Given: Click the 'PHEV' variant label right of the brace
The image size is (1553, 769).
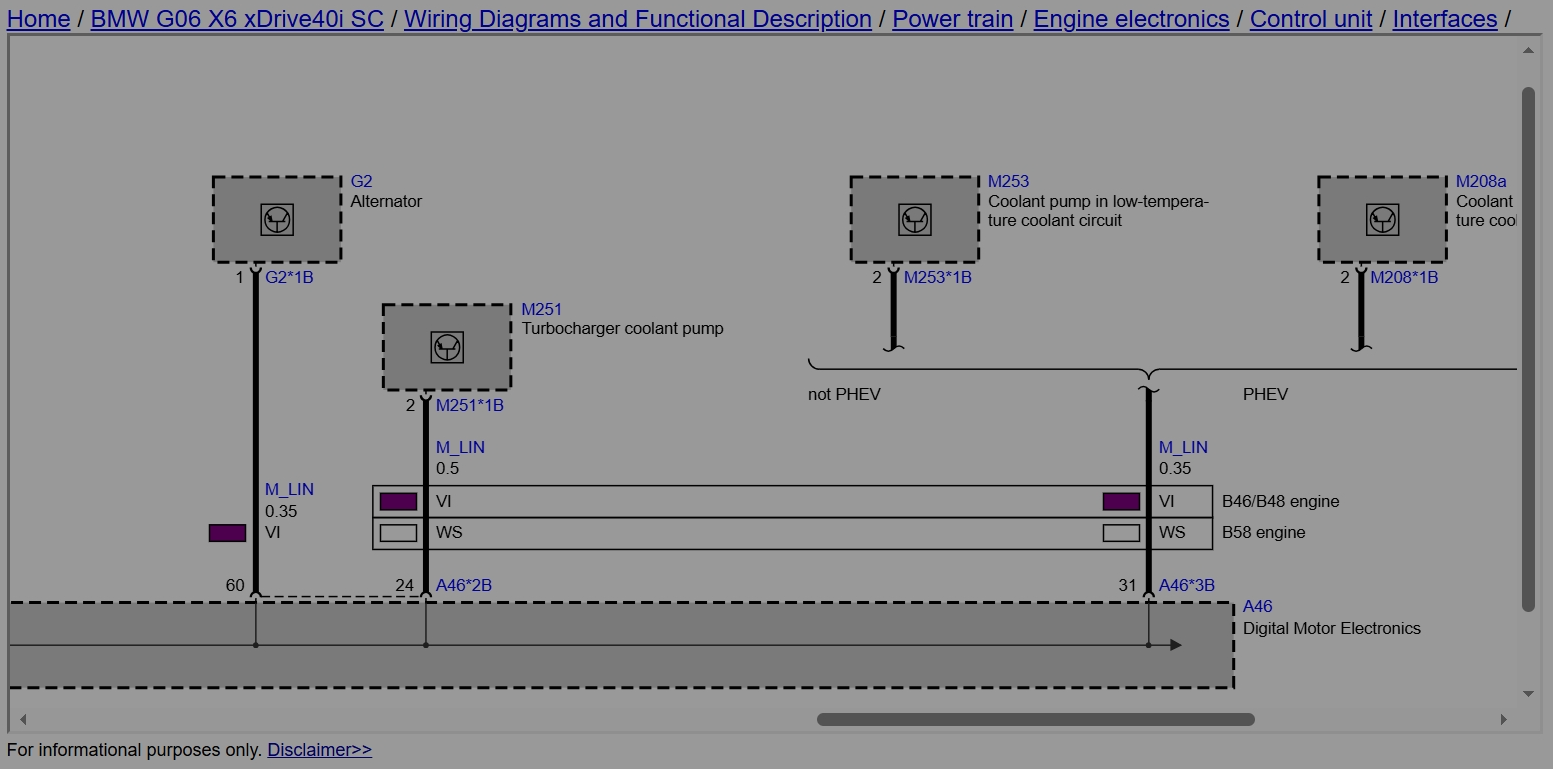Looking at the screenshot, I should tap(1265, 394).
